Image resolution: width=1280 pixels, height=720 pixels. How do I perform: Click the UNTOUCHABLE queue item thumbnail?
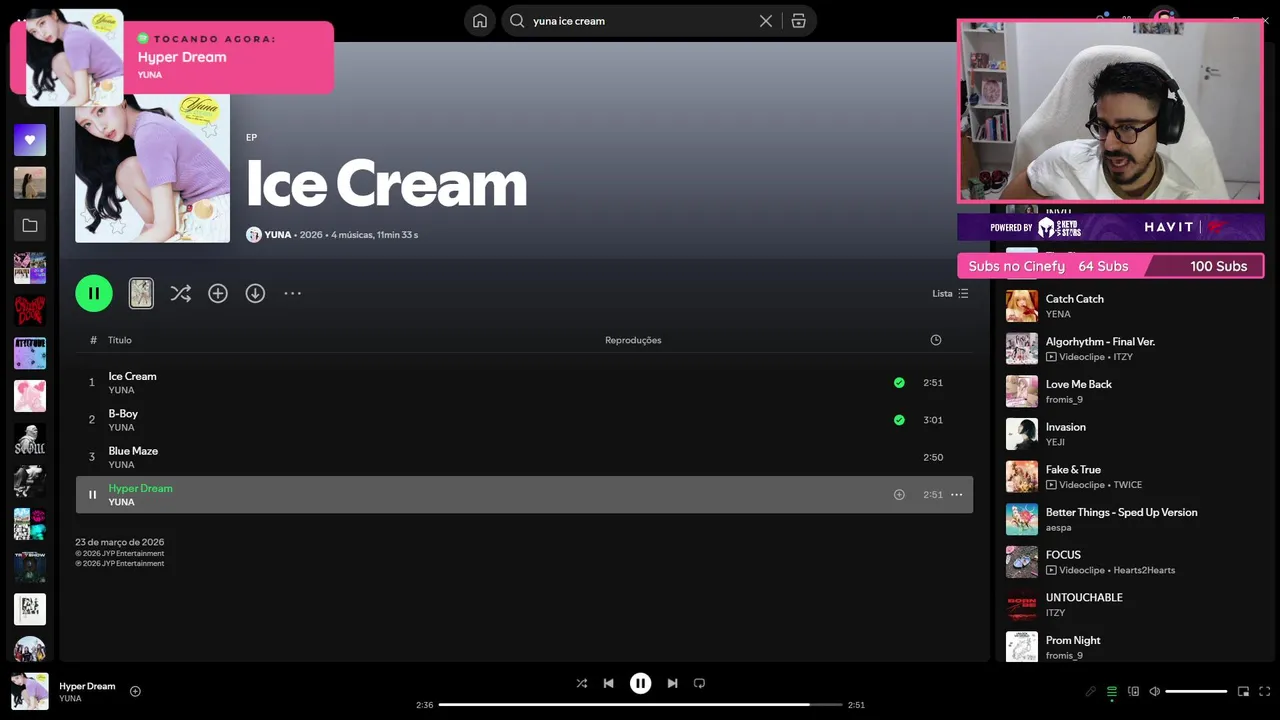[x=1022, y=605]
